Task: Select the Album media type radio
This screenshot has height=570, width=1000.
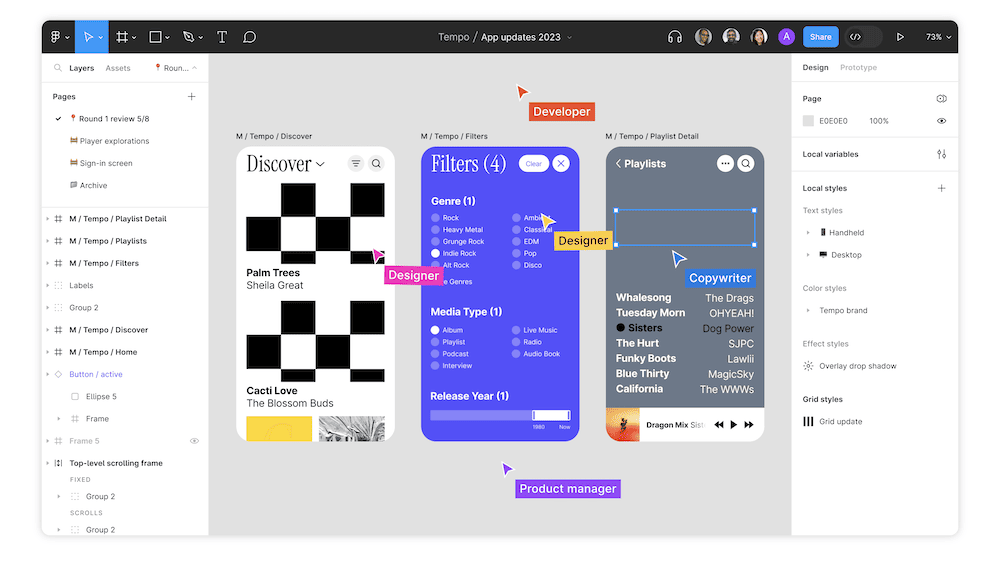Action: coord(435,330)
